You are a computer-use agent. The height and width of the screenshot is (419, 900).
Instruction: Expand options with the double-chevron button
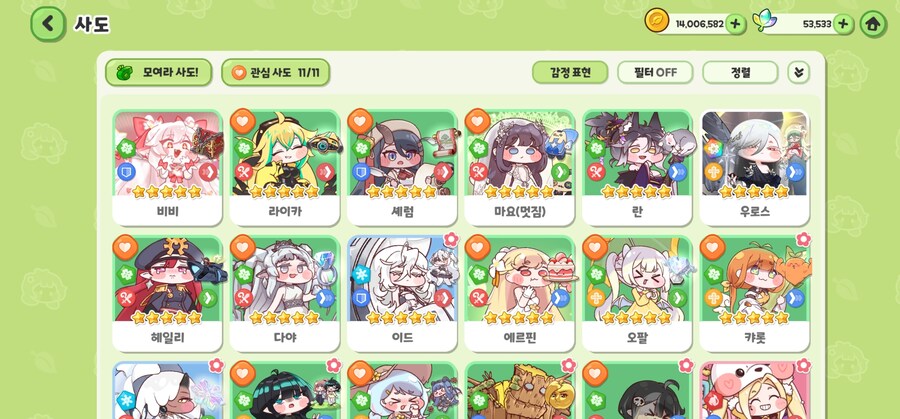[798, 72]
